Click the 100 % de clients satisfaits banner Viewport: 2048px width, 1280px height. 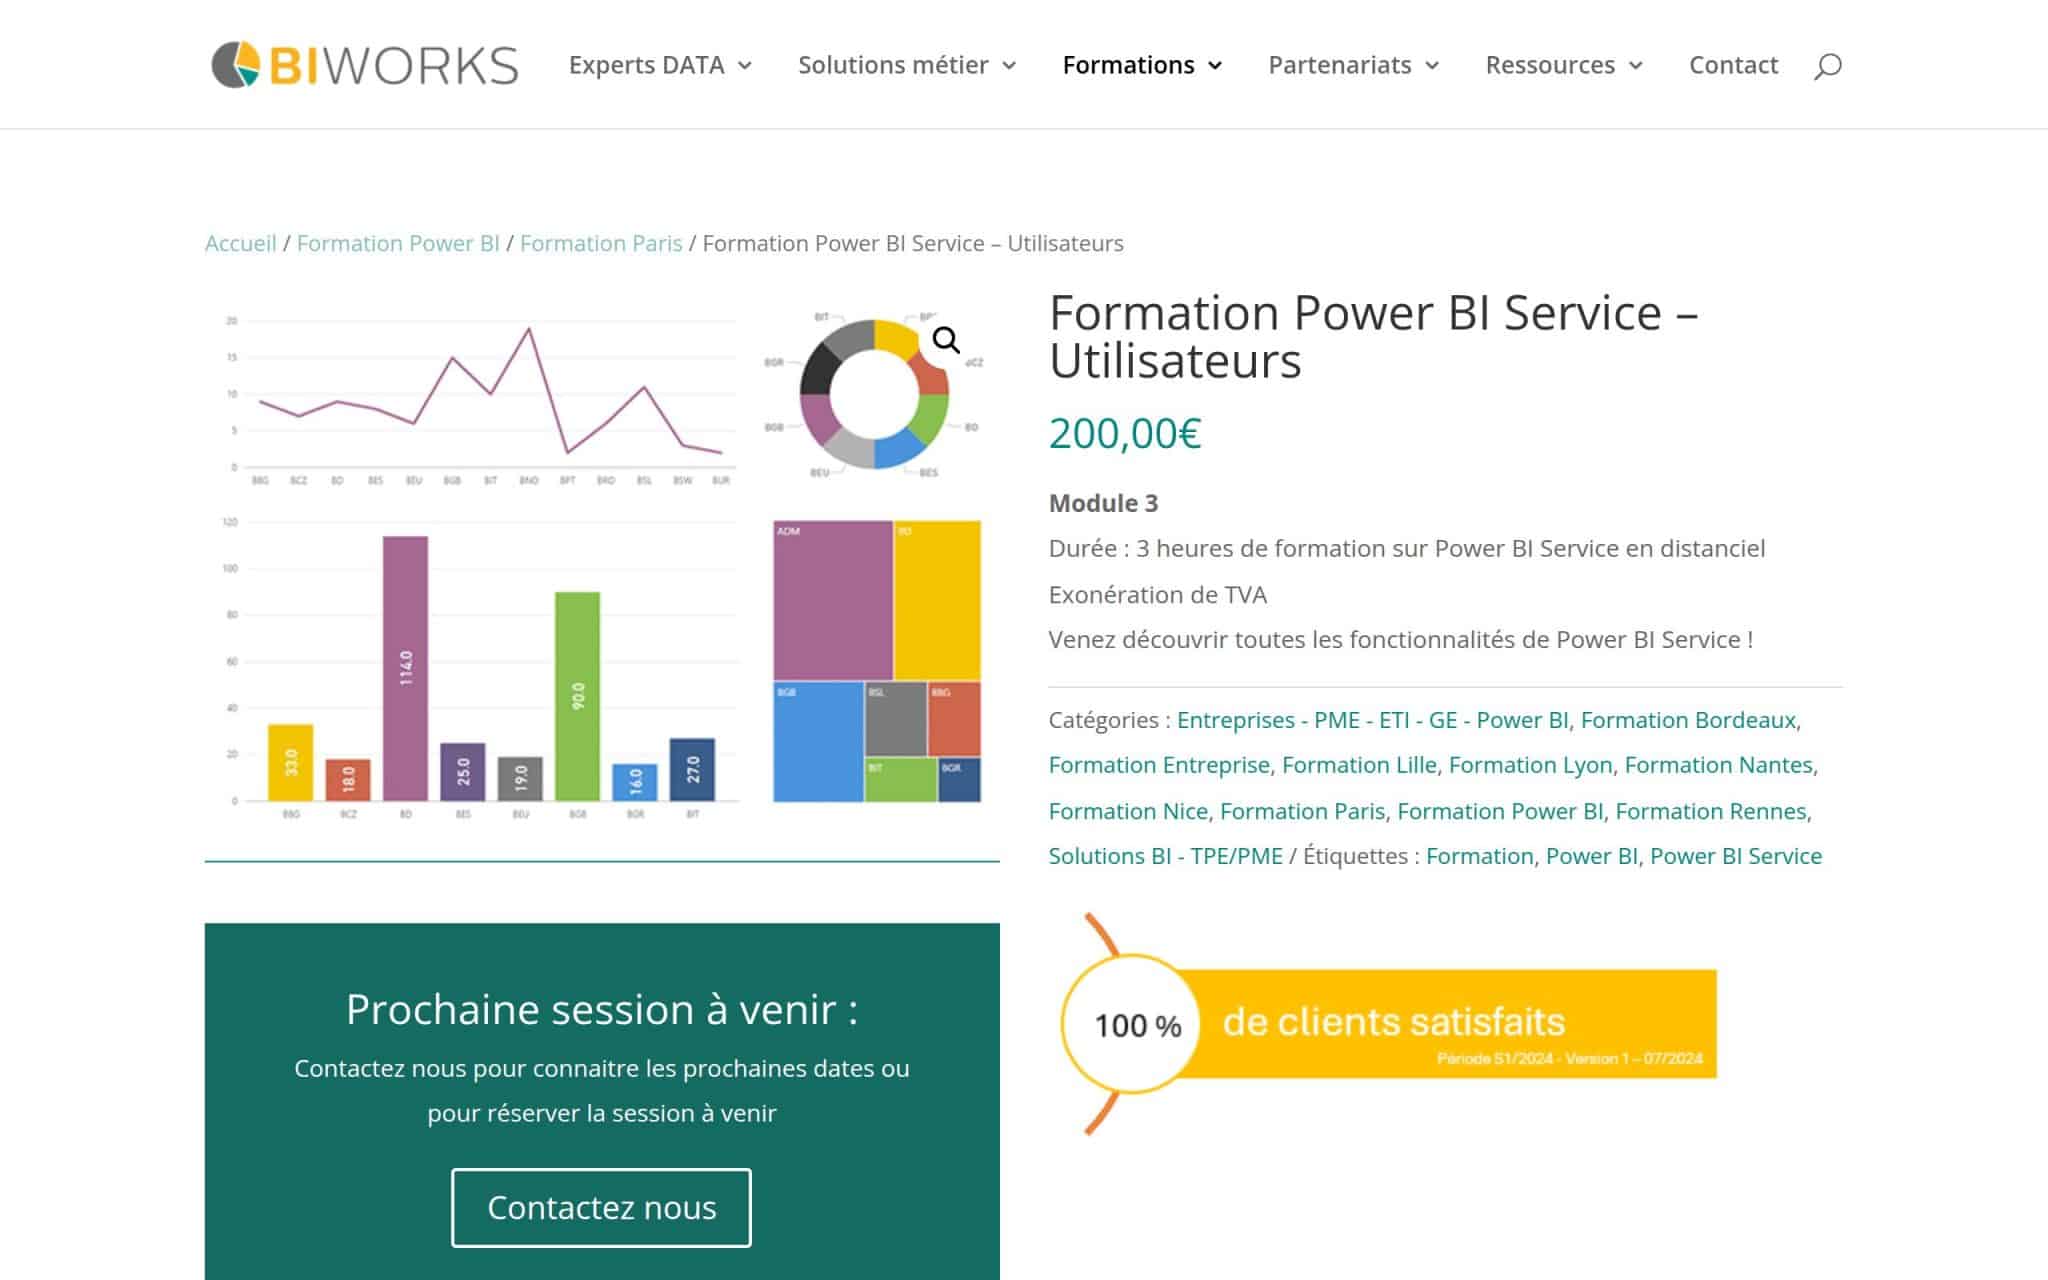[1388, 1024]
